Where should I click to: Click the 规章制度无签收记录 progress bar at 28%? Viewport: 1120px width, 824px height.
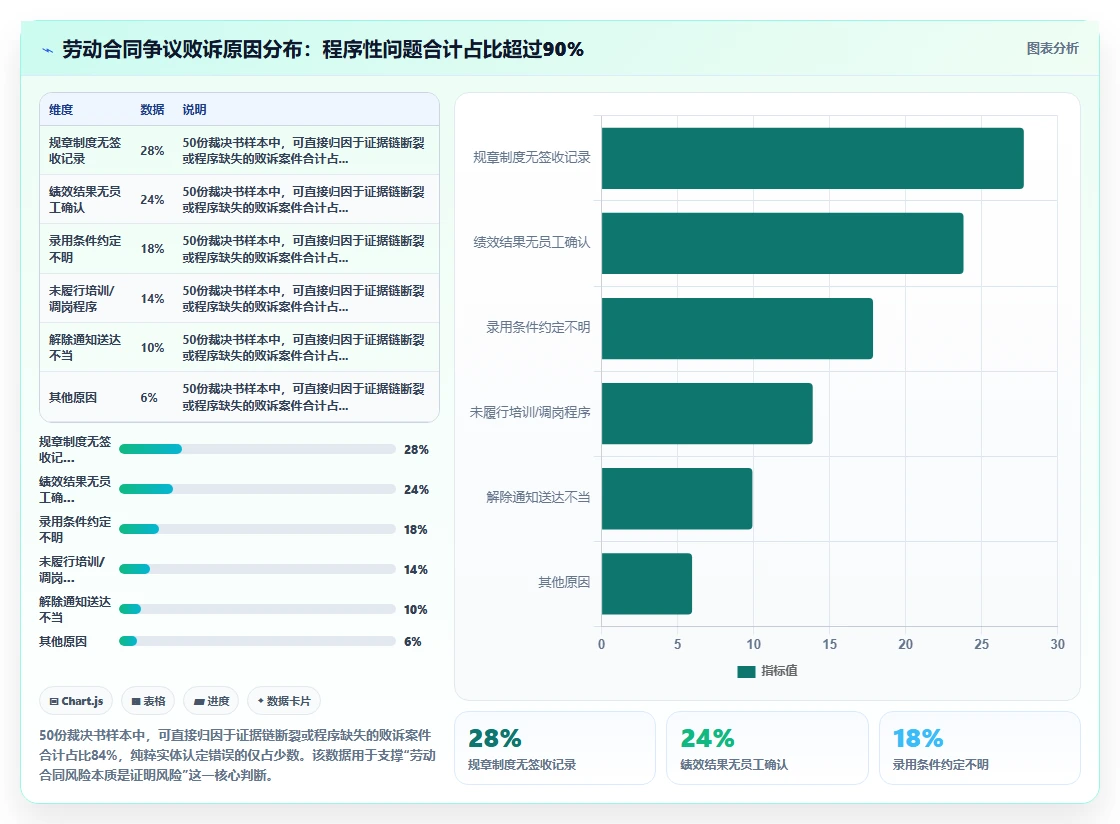(257, 449)
